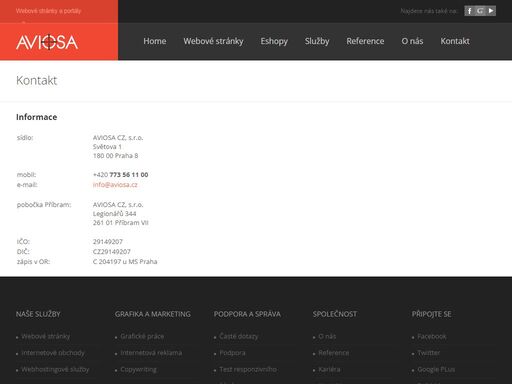Open the Časté dotazy footer link

239,336
